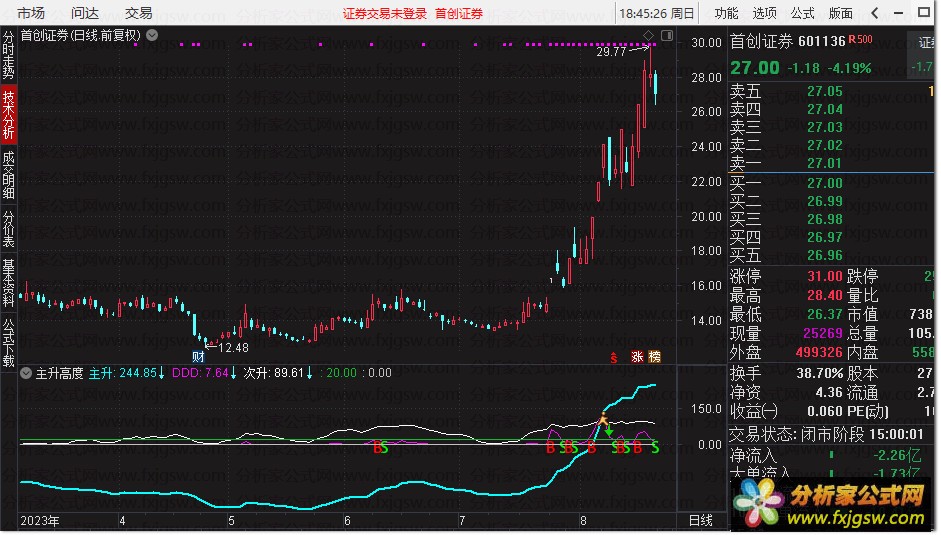
Task: Click the 首创证券 broker link
Action: point(459,13)
